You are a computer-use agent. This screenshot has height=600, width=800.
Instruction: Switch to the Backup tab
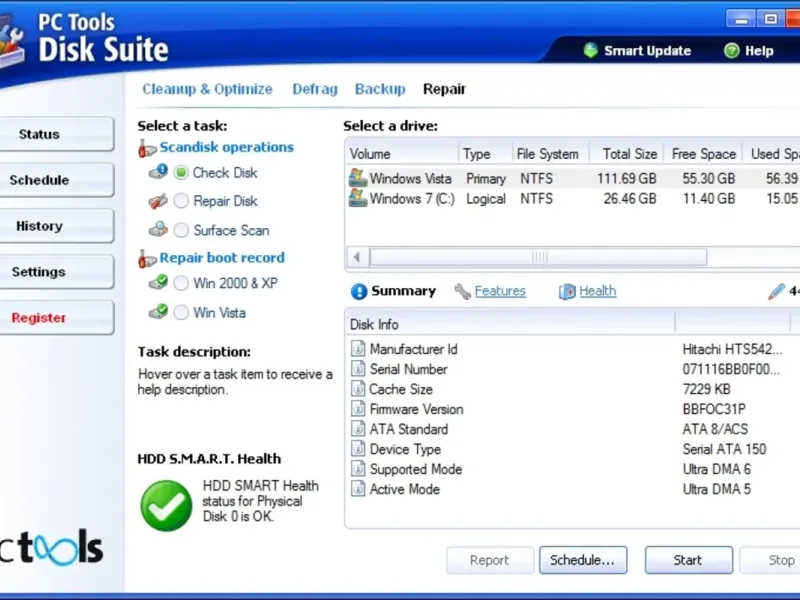(x=380, y=89)
